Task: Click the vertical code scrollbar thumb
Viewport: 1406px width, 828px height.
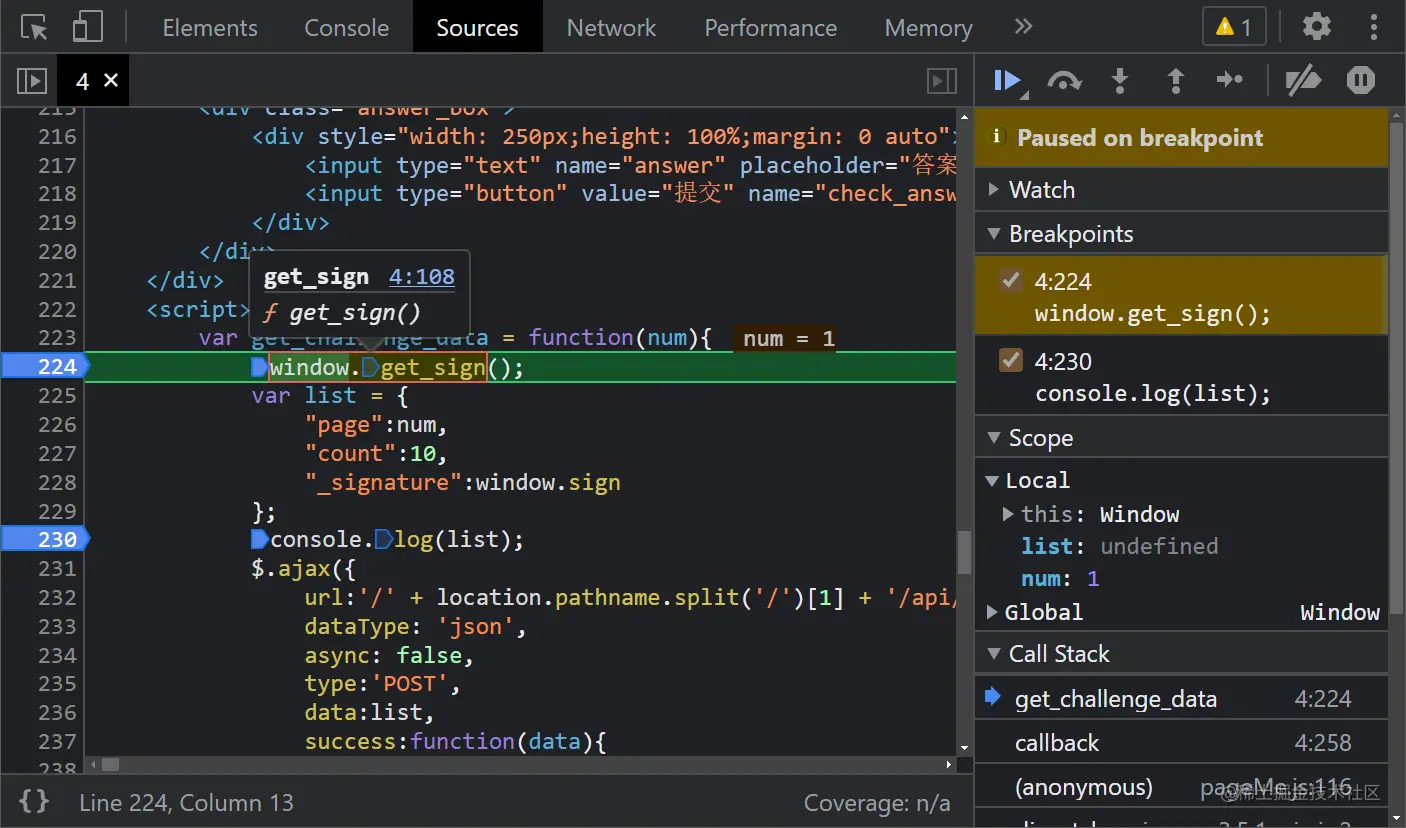Action: pyautogui.click(x=964, y=552)
